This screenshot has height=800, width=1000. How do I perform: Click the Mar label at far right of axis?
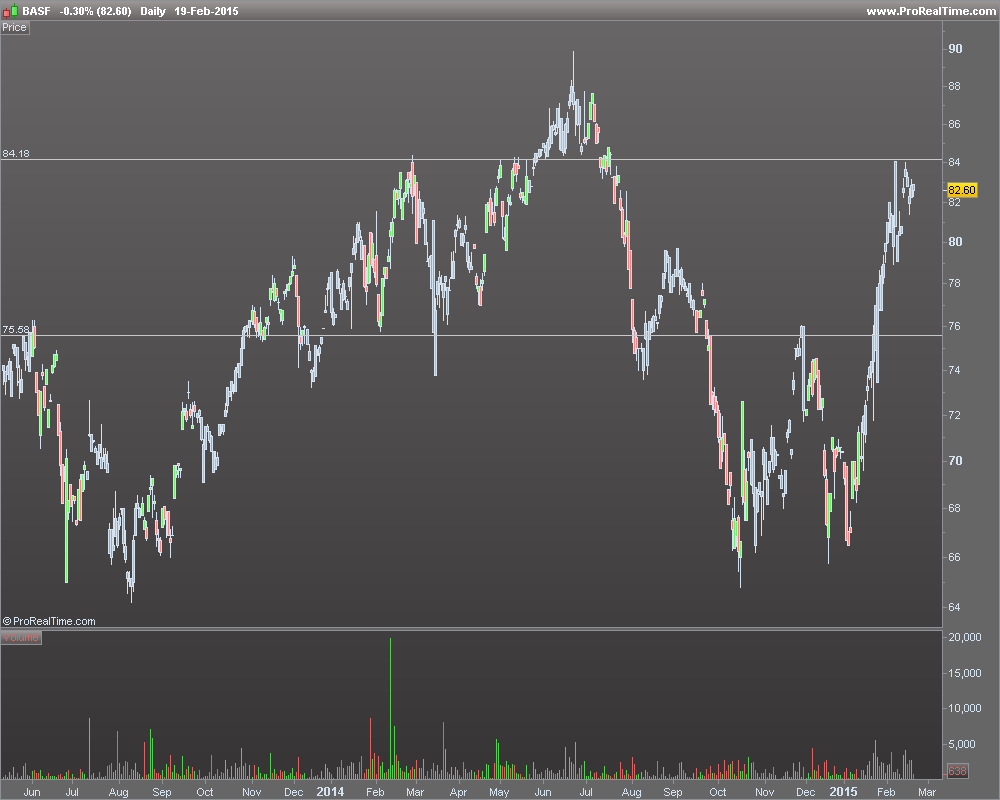pos(927,792)
